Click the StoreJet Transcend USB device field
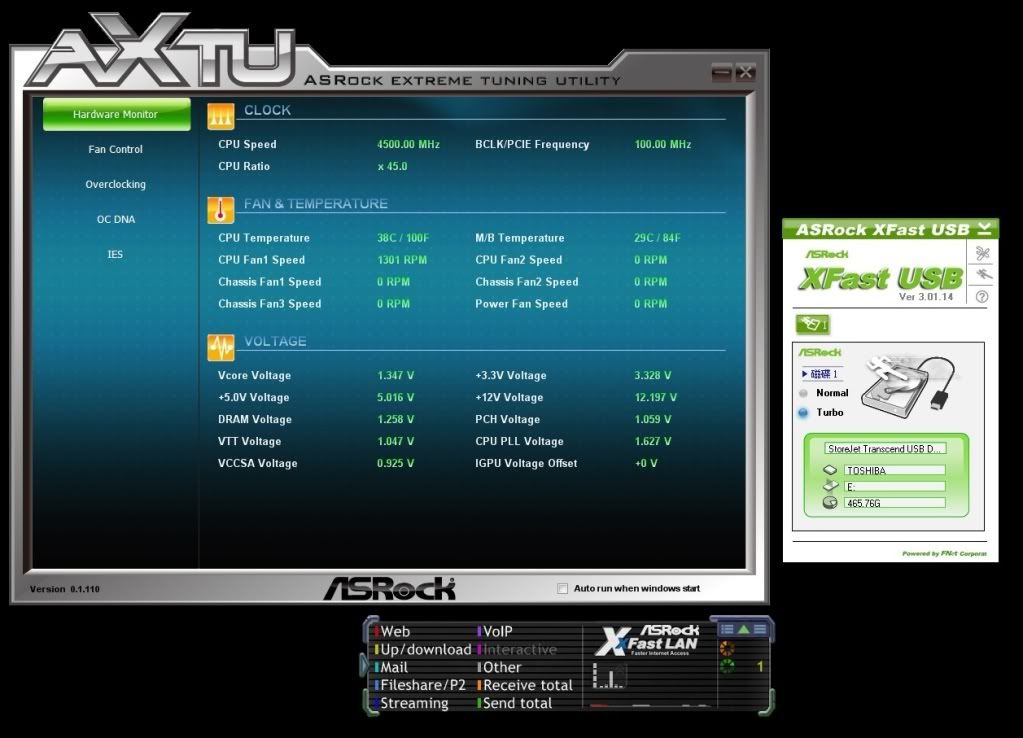Image resolution: width=1023 pixels, height=738 pixels. click(885, 449)
